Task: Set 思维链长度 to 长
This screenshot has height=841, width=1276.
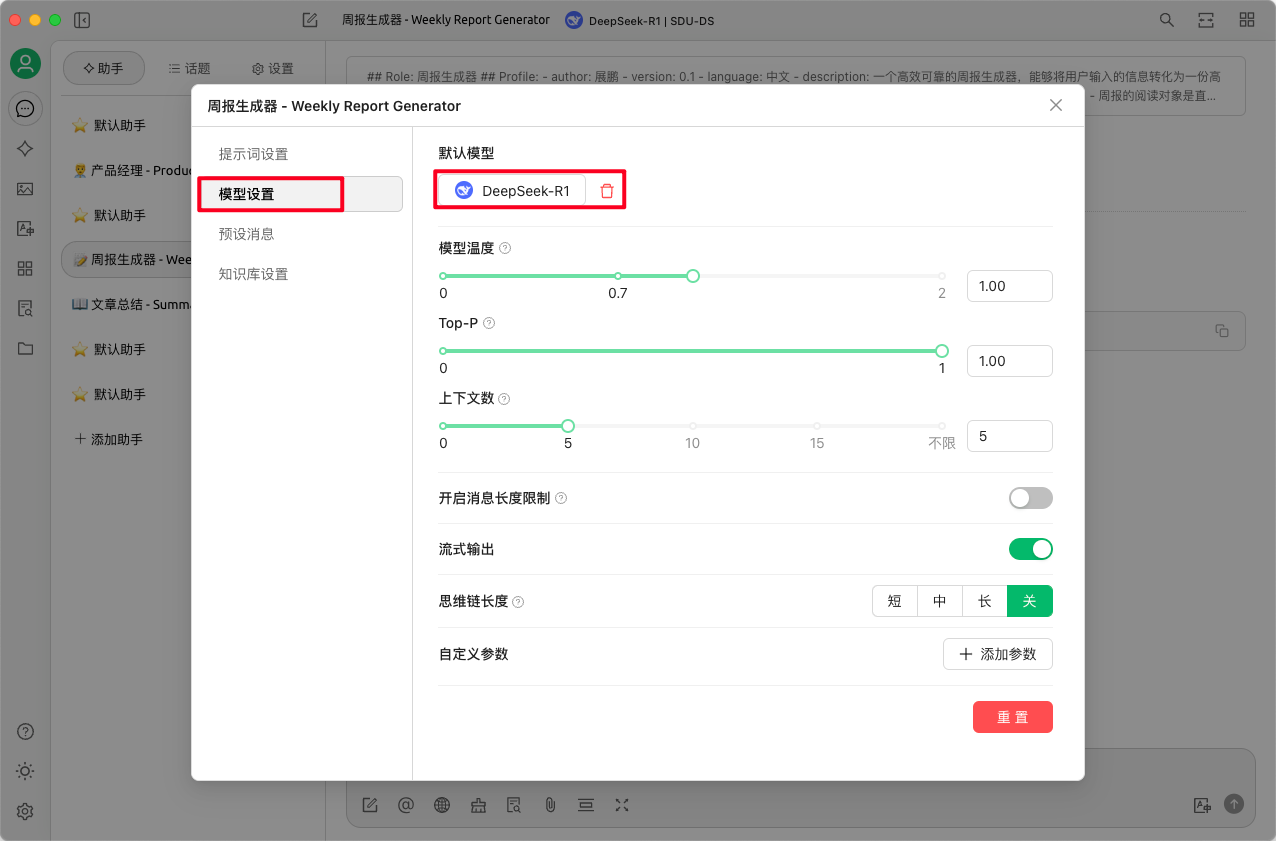Action: (985, 601)
